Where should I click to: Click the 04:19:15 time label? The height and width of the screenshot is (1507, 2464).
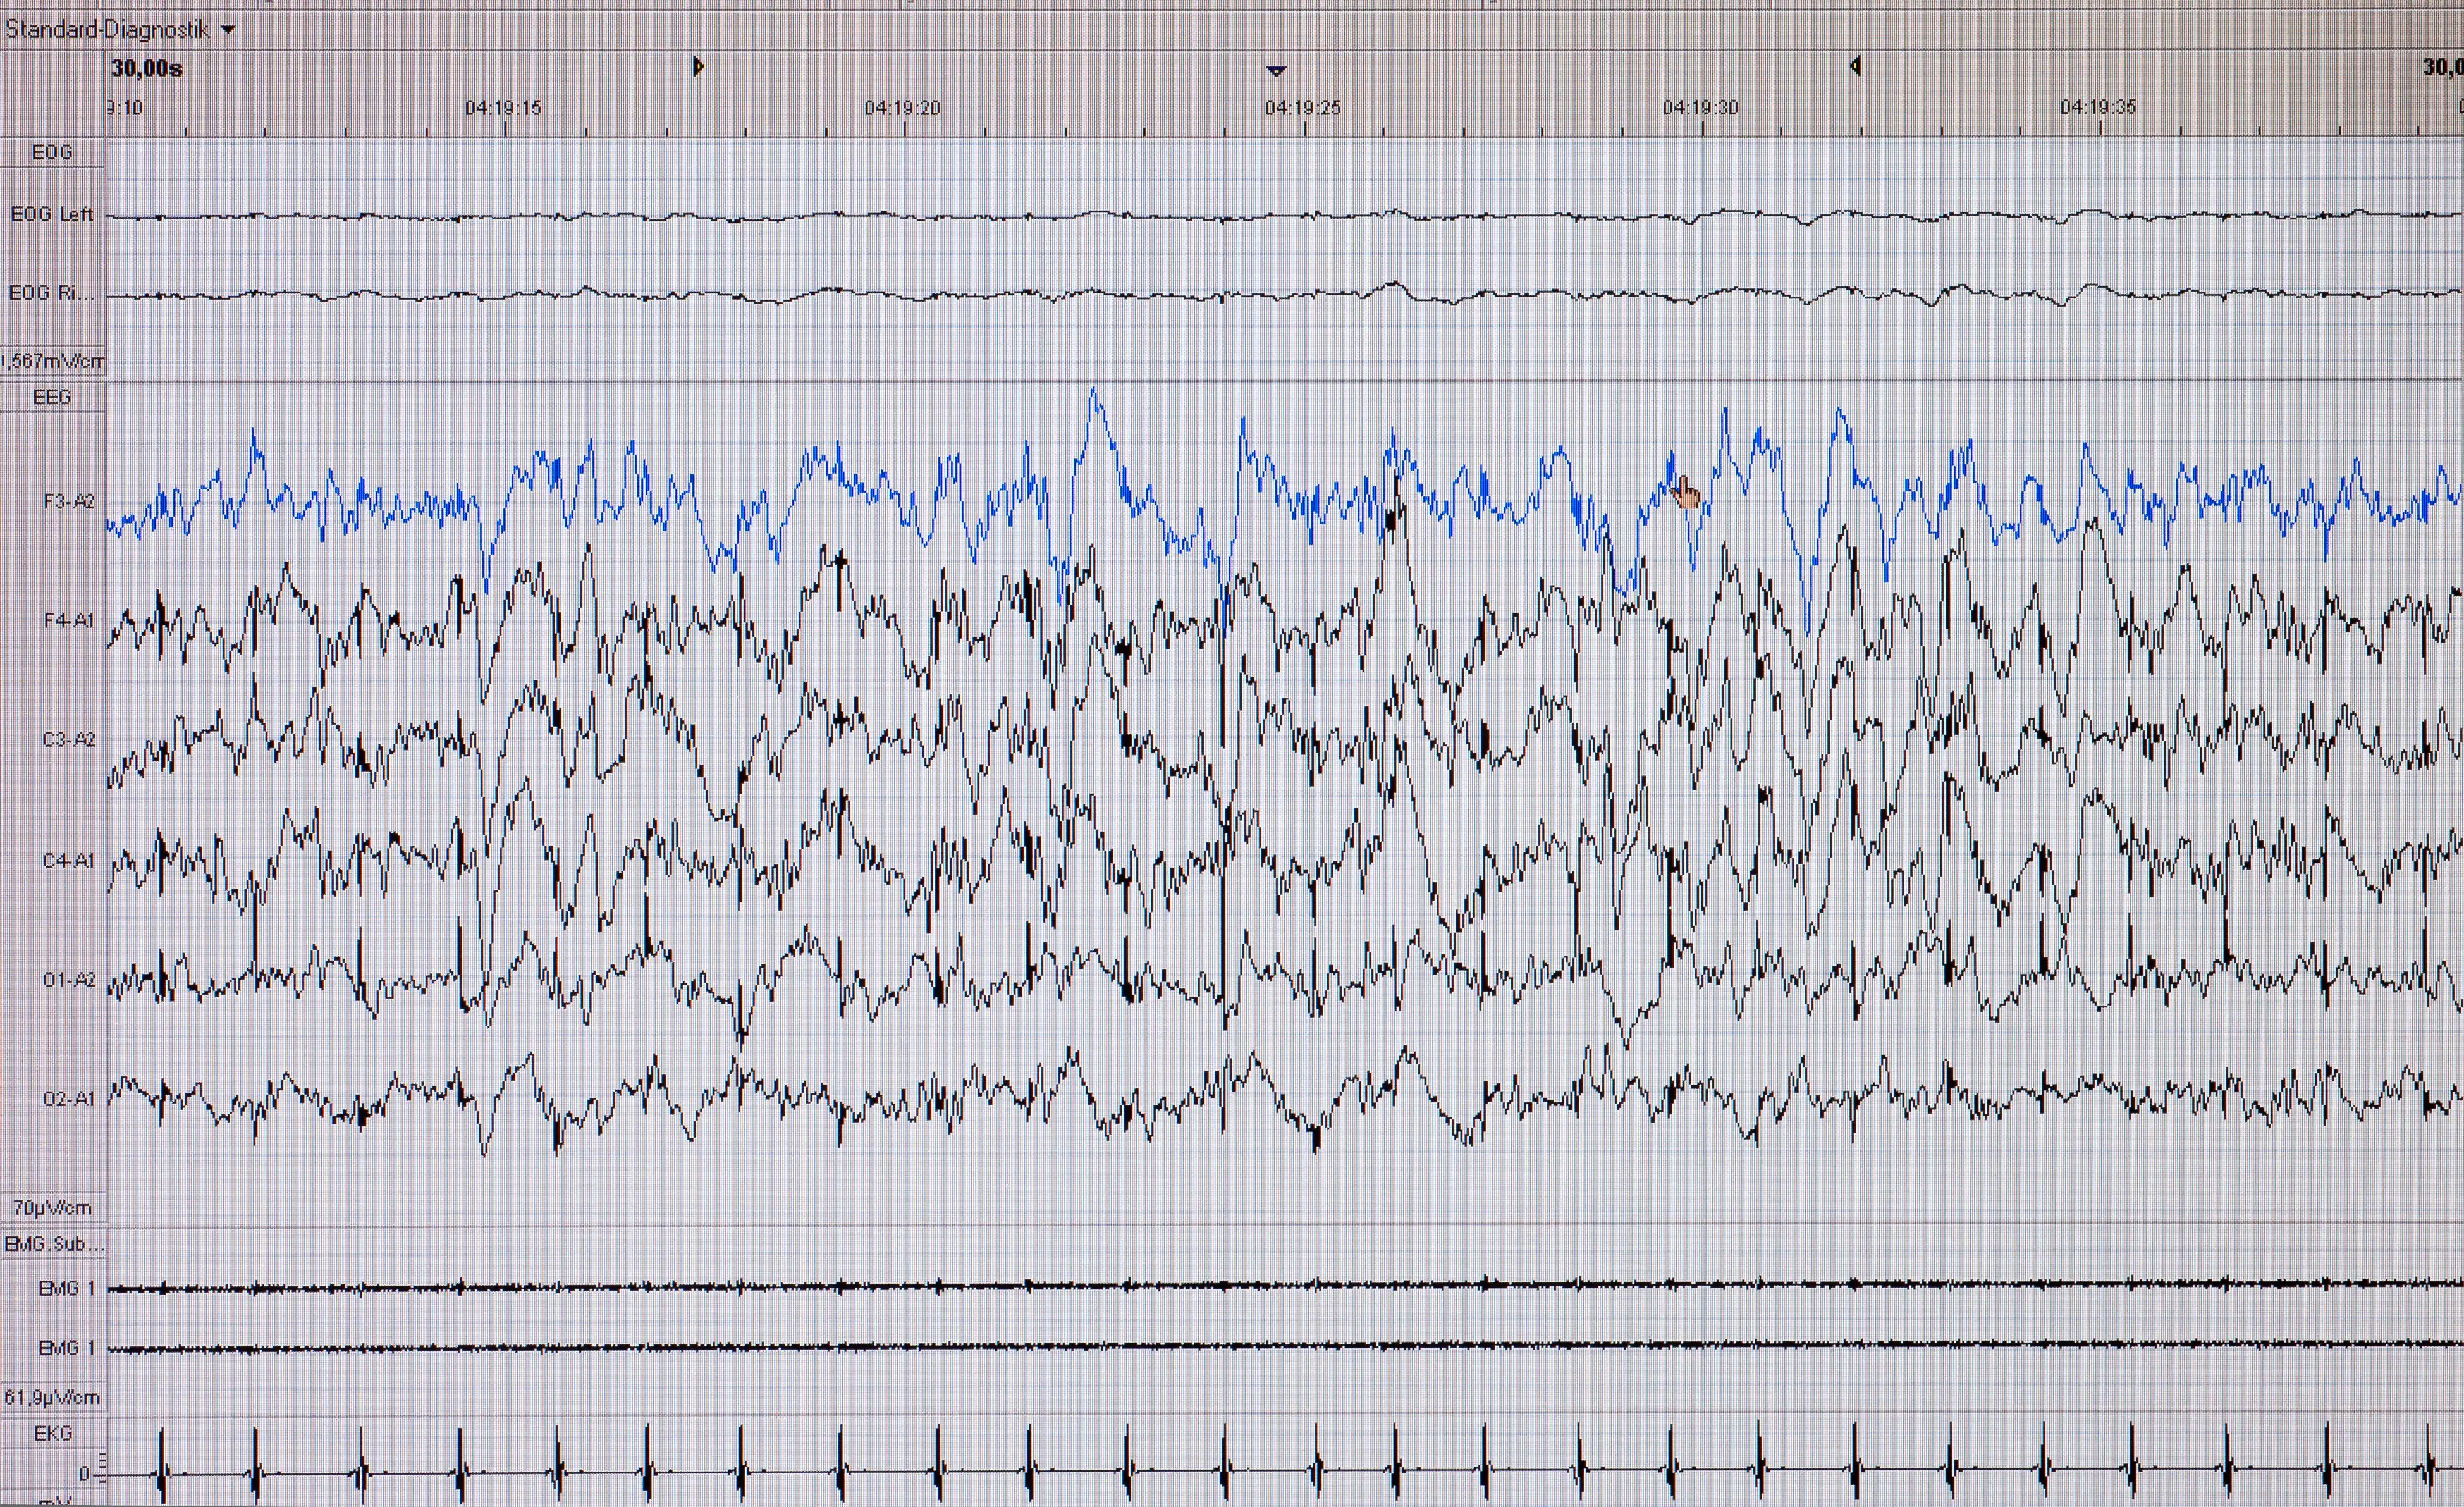point(503,108)
